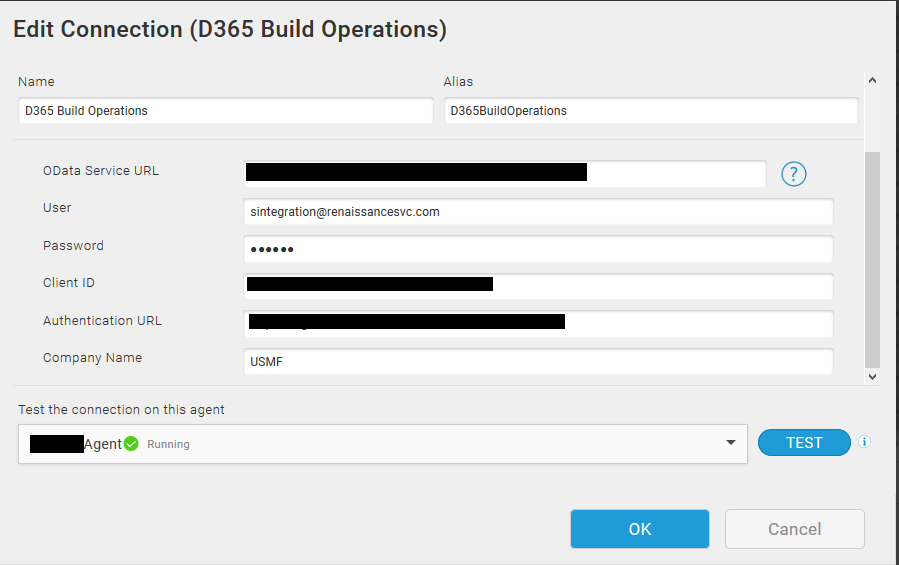The image size is (899, 565).
Task: Click the 'OData Service URL' label
Action: coord(101,170)
